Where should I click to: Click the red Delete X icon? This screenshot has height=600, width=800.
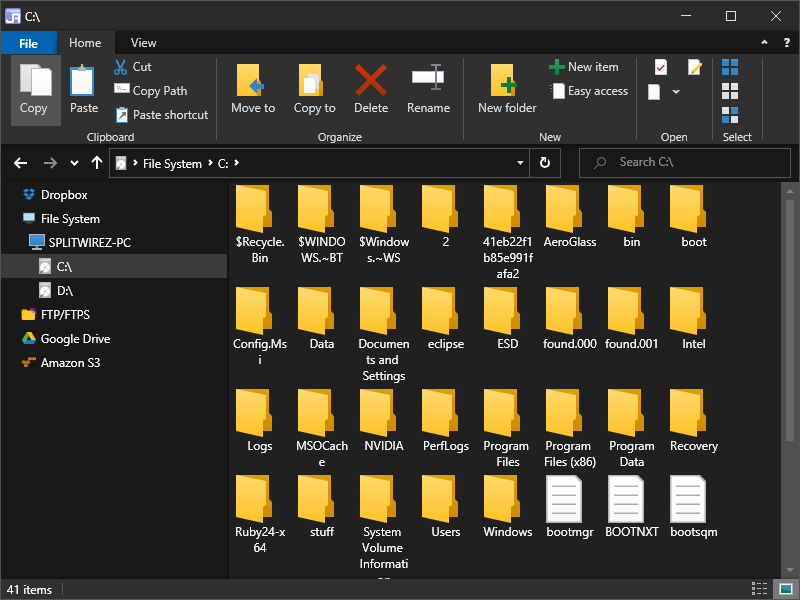(371, 80)
